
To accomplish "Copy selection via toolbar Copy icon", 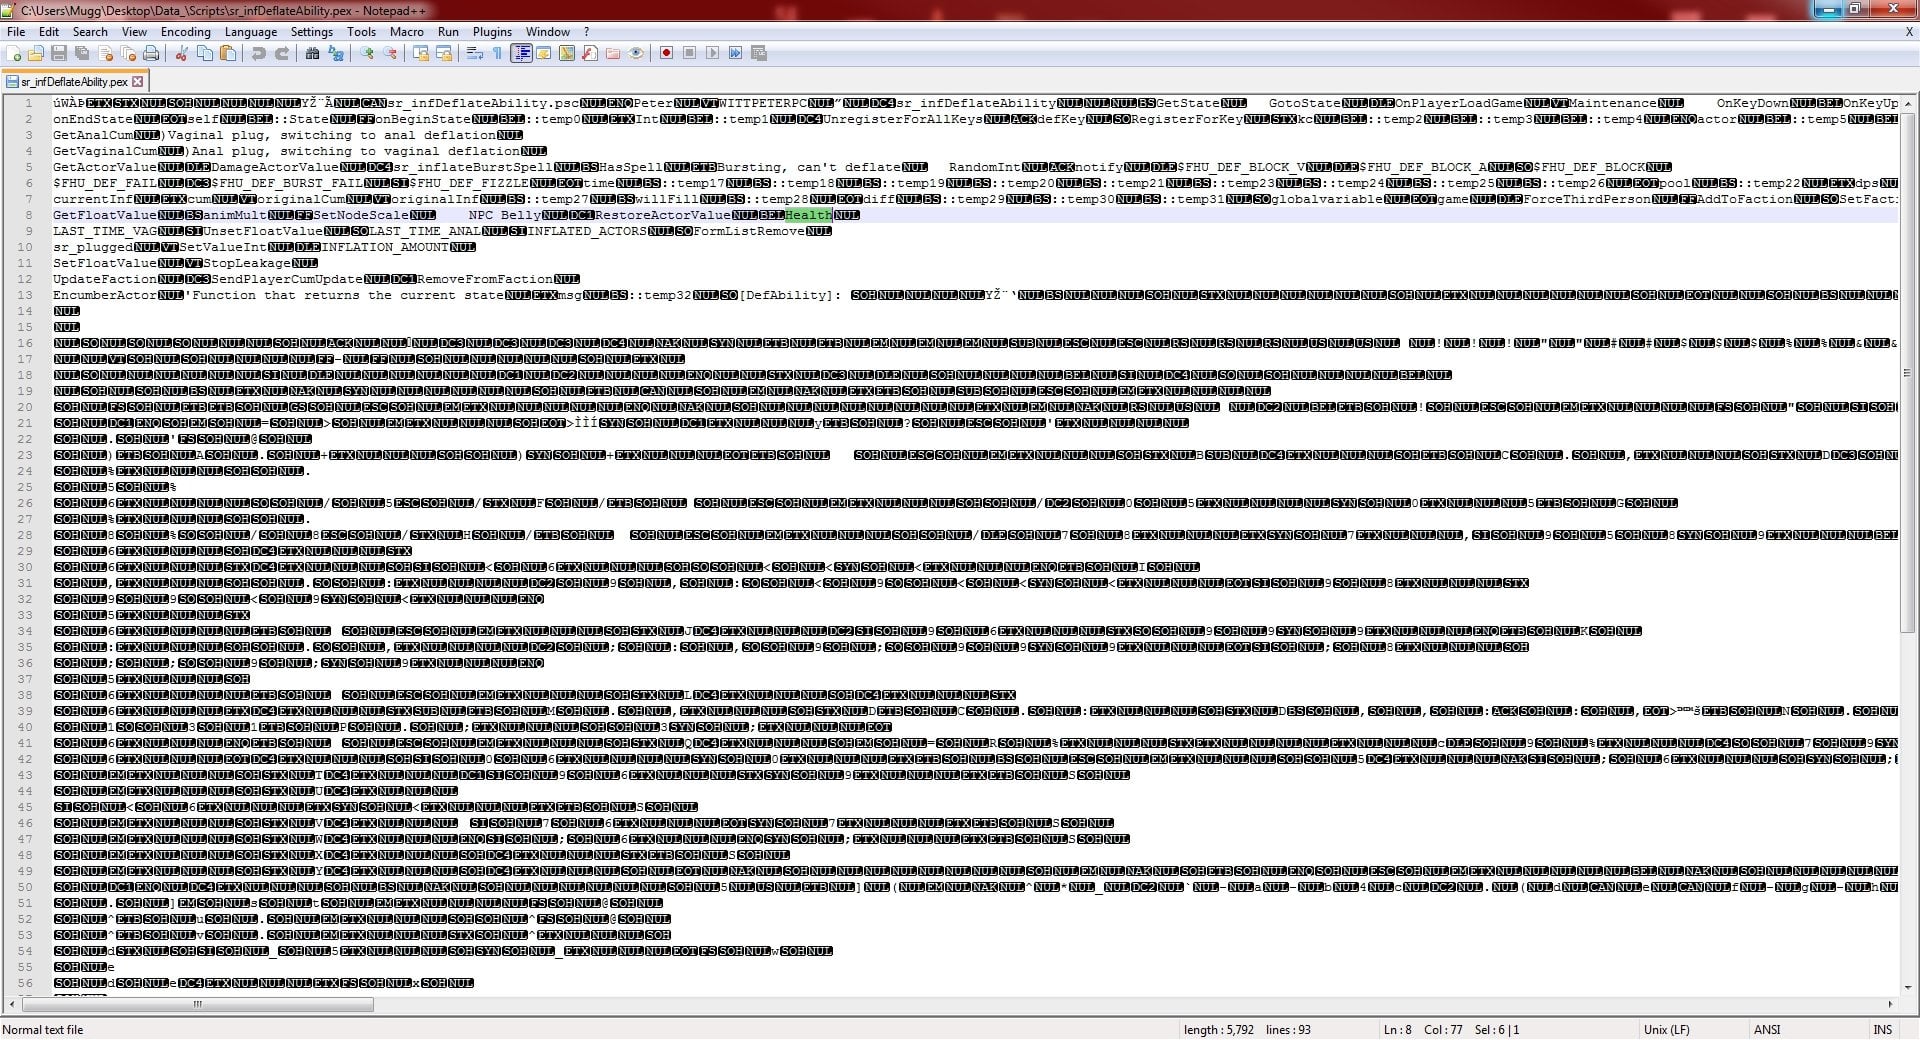I will click(x=205, y=53).
